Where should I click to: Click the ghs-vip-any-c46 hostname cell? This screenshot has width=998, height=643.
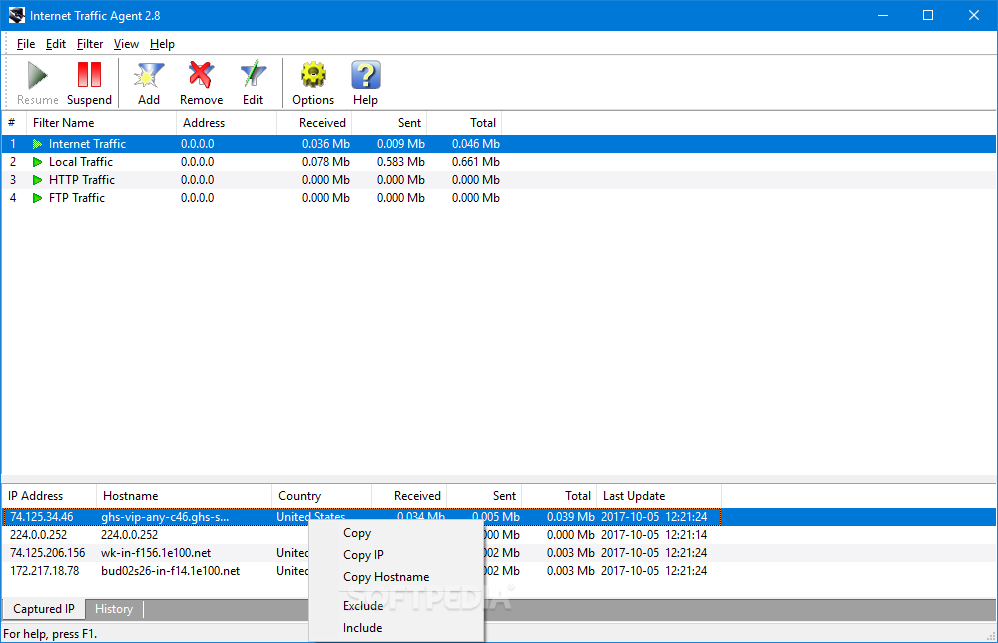(165, 517)
